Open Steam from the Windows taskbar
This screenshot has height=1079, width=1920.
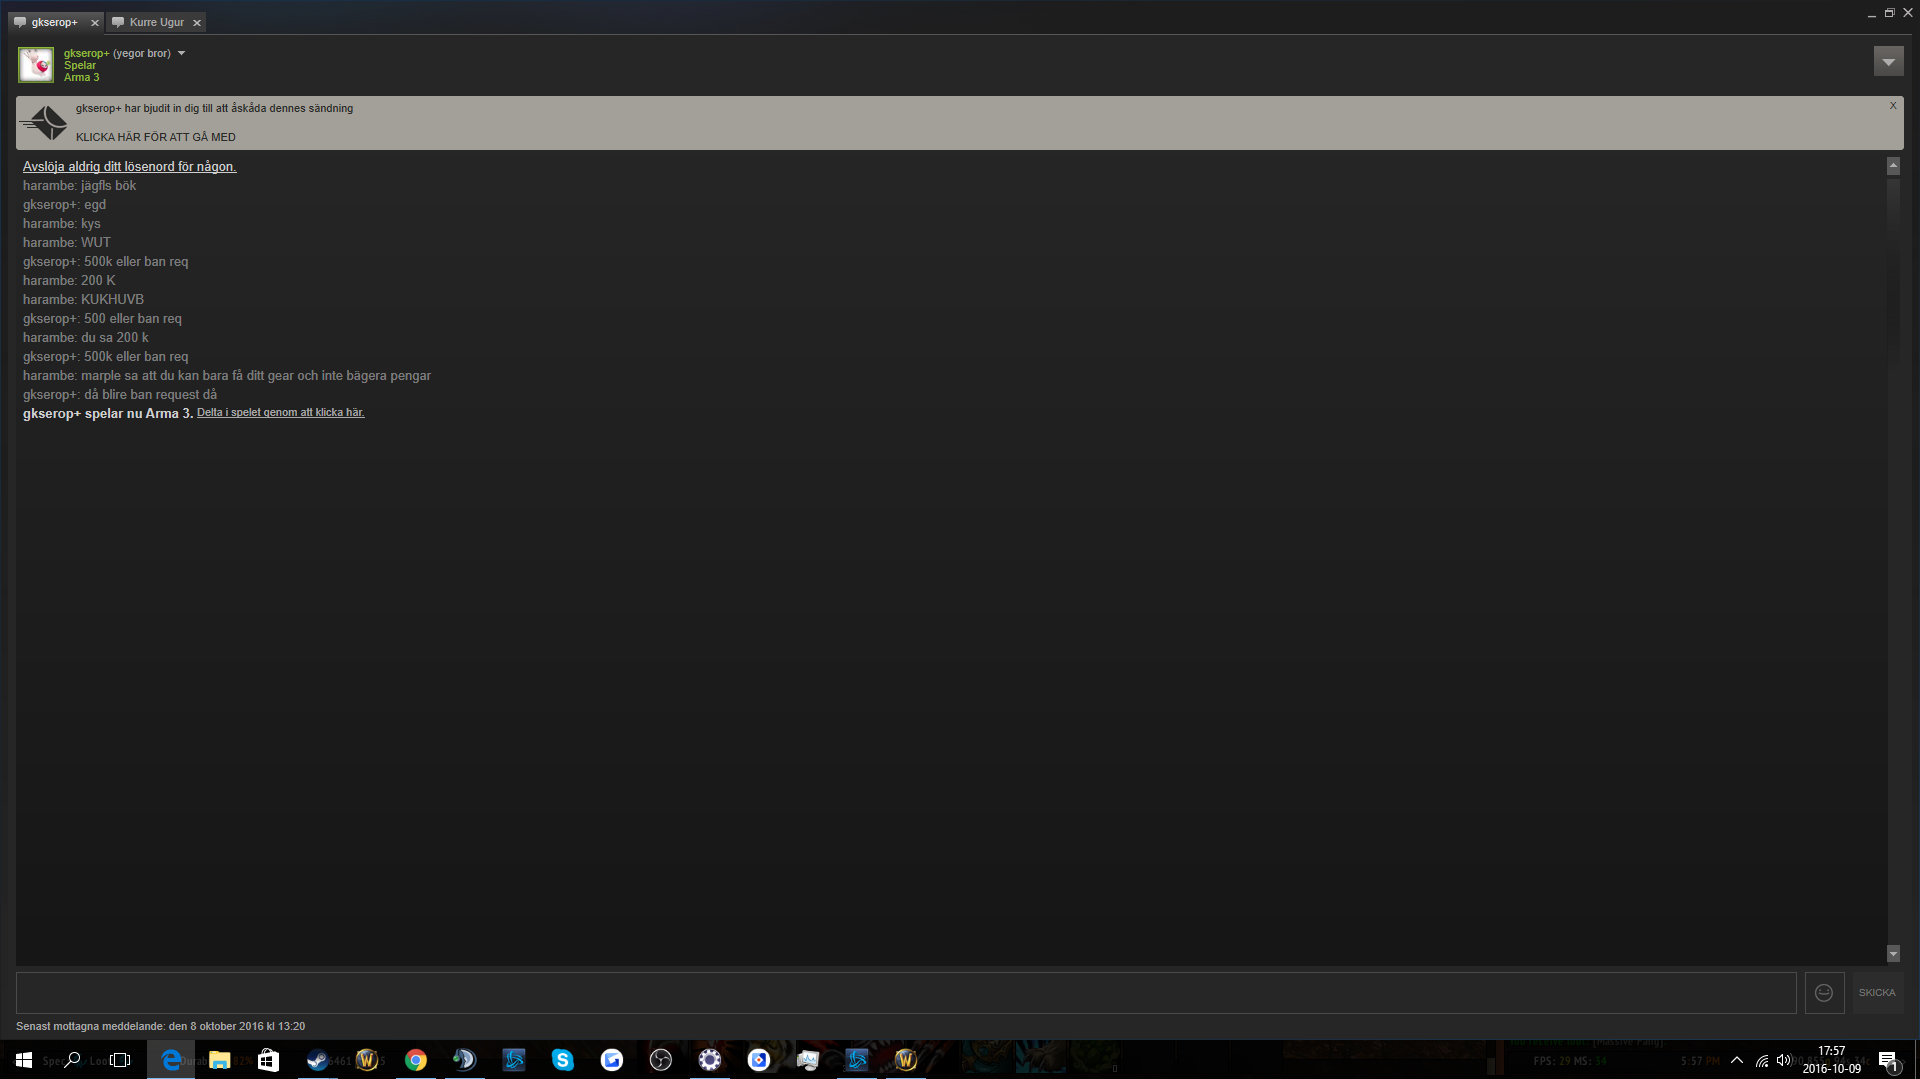point(317,1060)
